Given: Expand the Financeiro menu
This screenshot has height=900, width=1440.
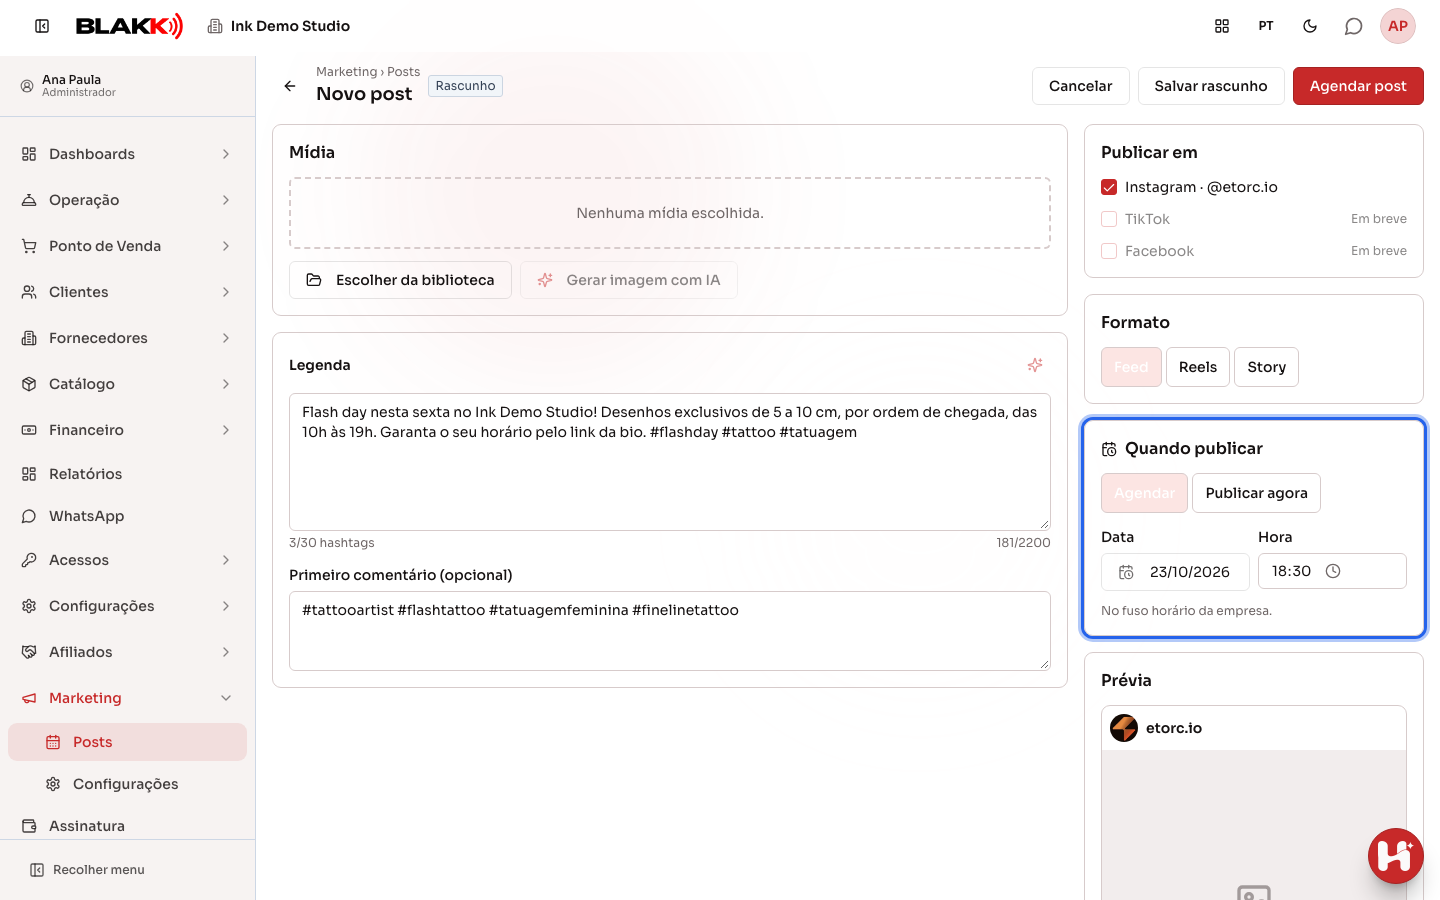Looking at the screenshot, I should tap(128, 430).
